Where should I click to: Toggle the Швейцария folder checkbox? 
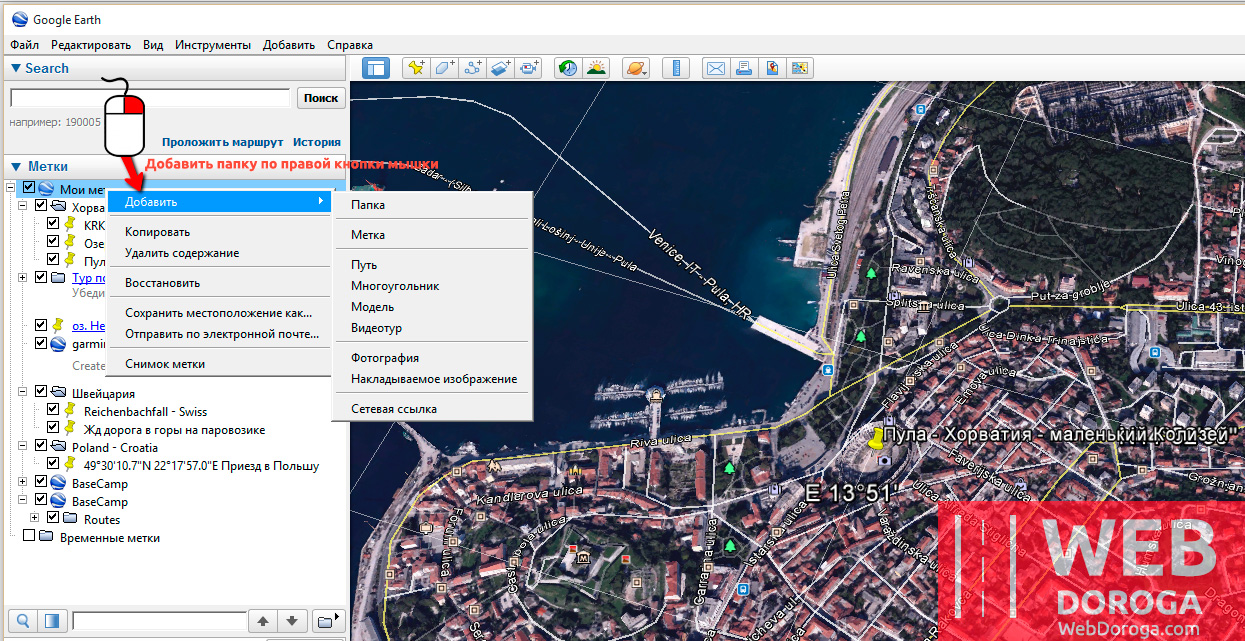[x=41, y=393]
